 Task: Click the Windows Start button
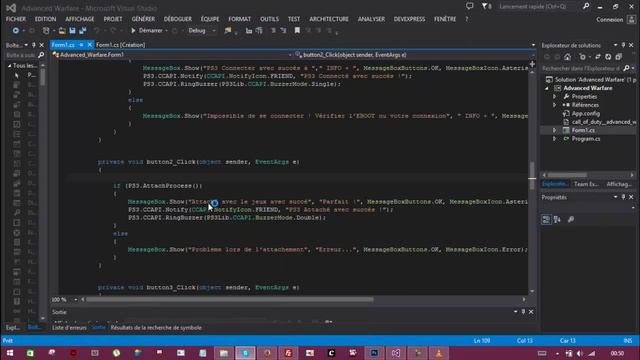9,353
